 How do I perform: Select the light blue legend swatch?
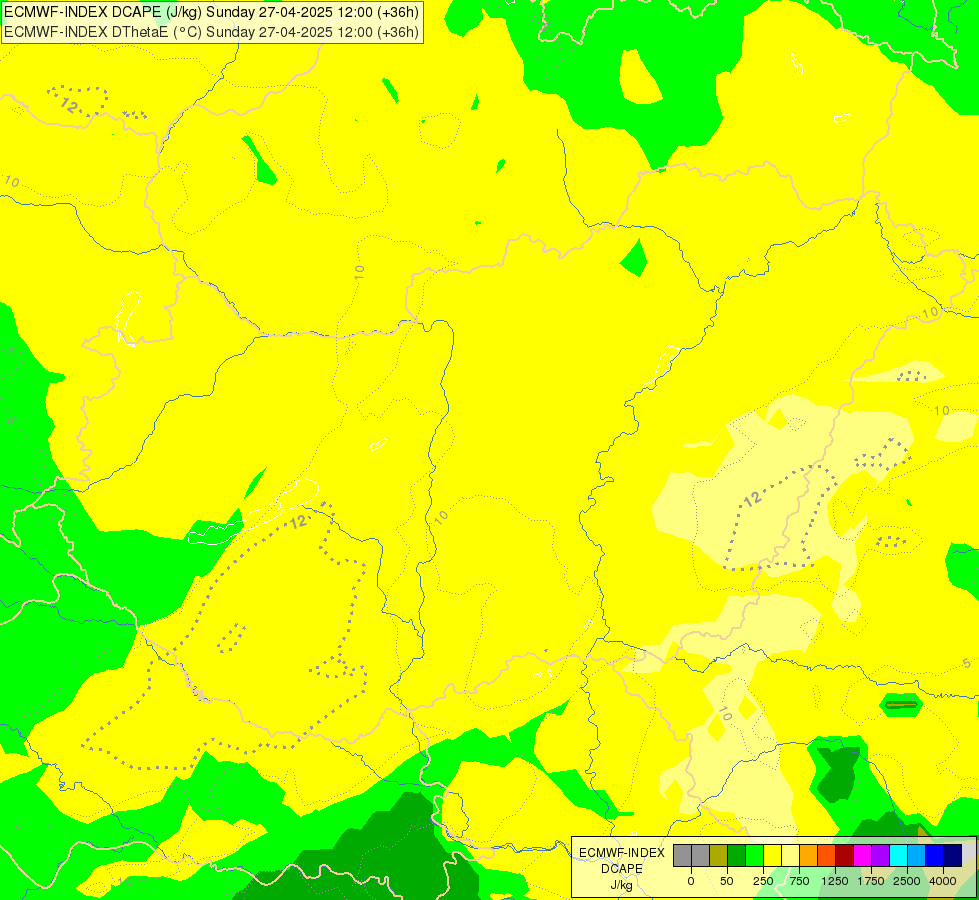click(x=917, y=855)
